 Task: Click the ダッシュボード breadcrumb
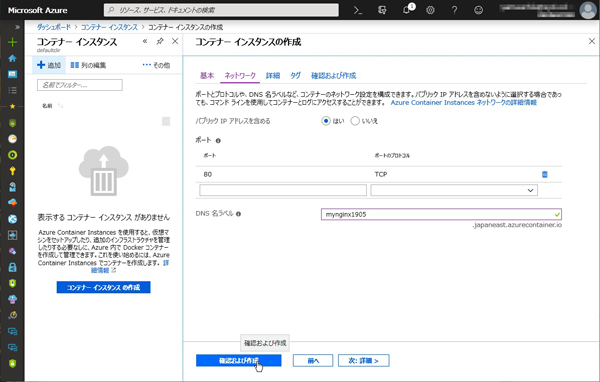tap(54, 27)
